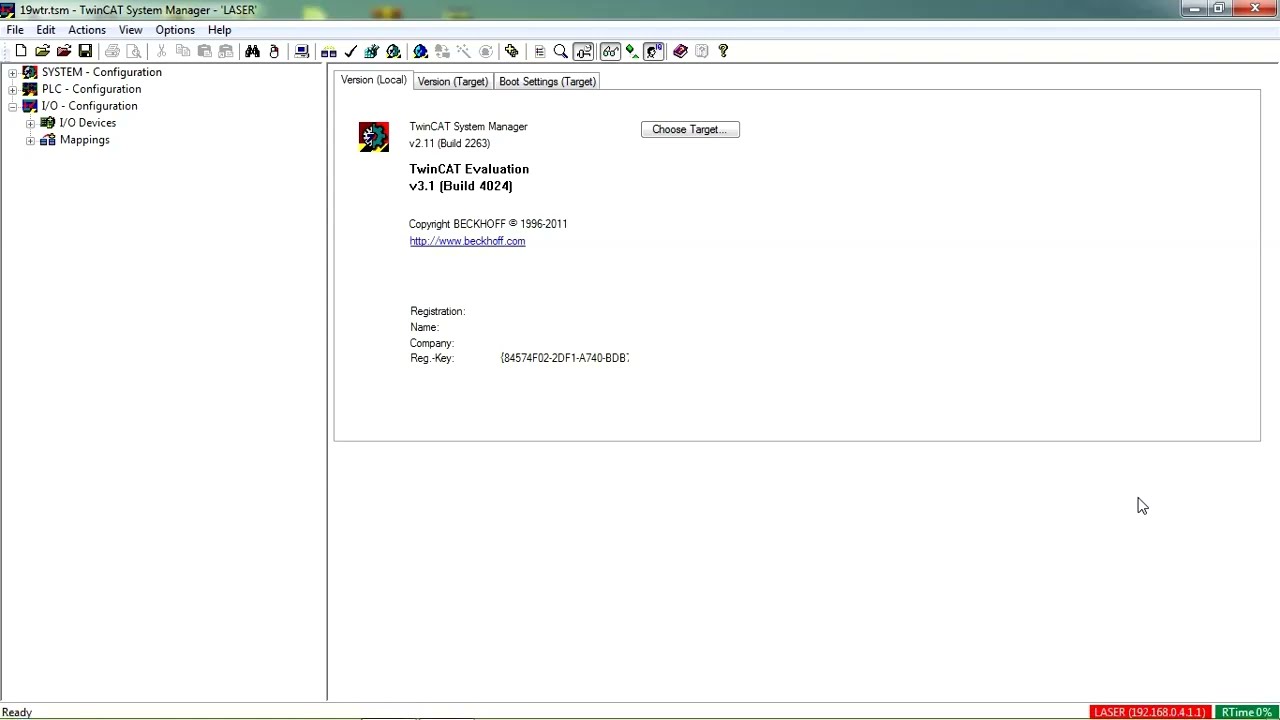1280x720 pixels.
Task: Click the magnifying glass toolbar icon
Action: click(x=561, y=51)
